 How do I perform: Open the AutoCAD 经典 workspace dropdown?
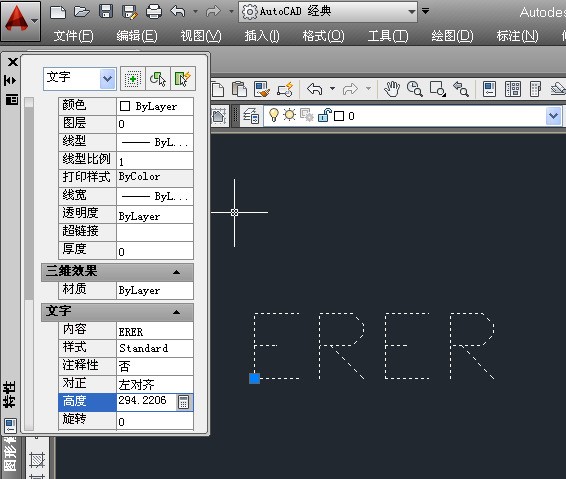coord(328,12)
